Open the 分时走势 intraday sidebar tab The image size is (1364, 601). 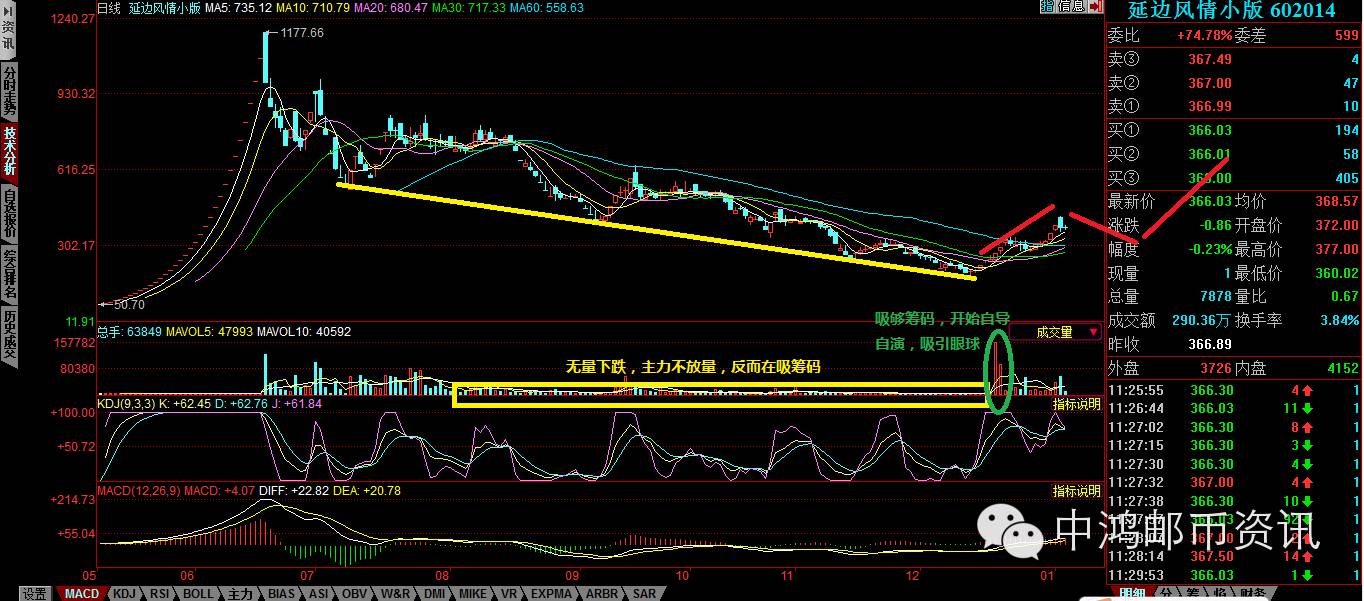click(x=9, y=91)
